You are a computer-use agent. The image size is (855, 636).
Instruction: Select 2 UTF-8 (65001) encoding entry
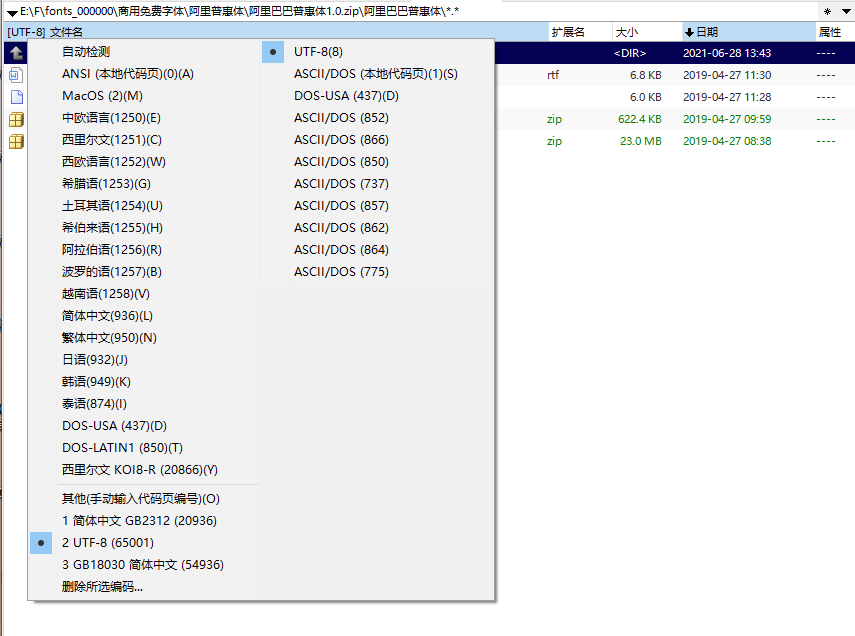(108, 543)
